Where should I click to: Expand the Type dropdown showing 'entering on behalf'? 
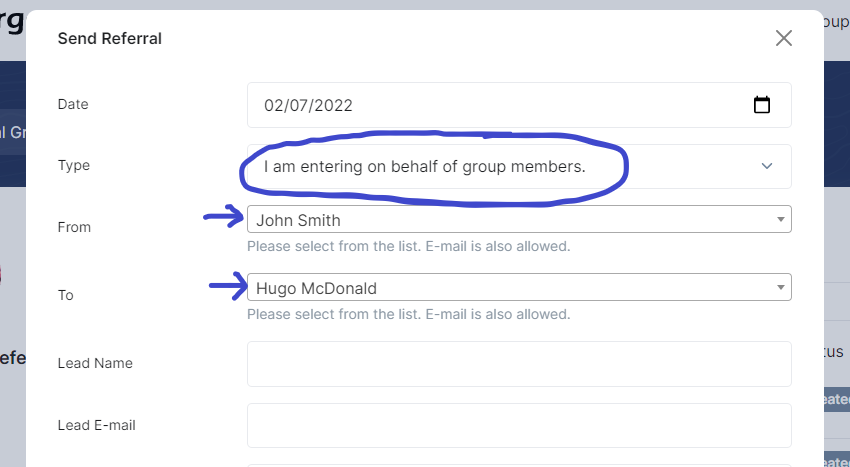(500, 167)
